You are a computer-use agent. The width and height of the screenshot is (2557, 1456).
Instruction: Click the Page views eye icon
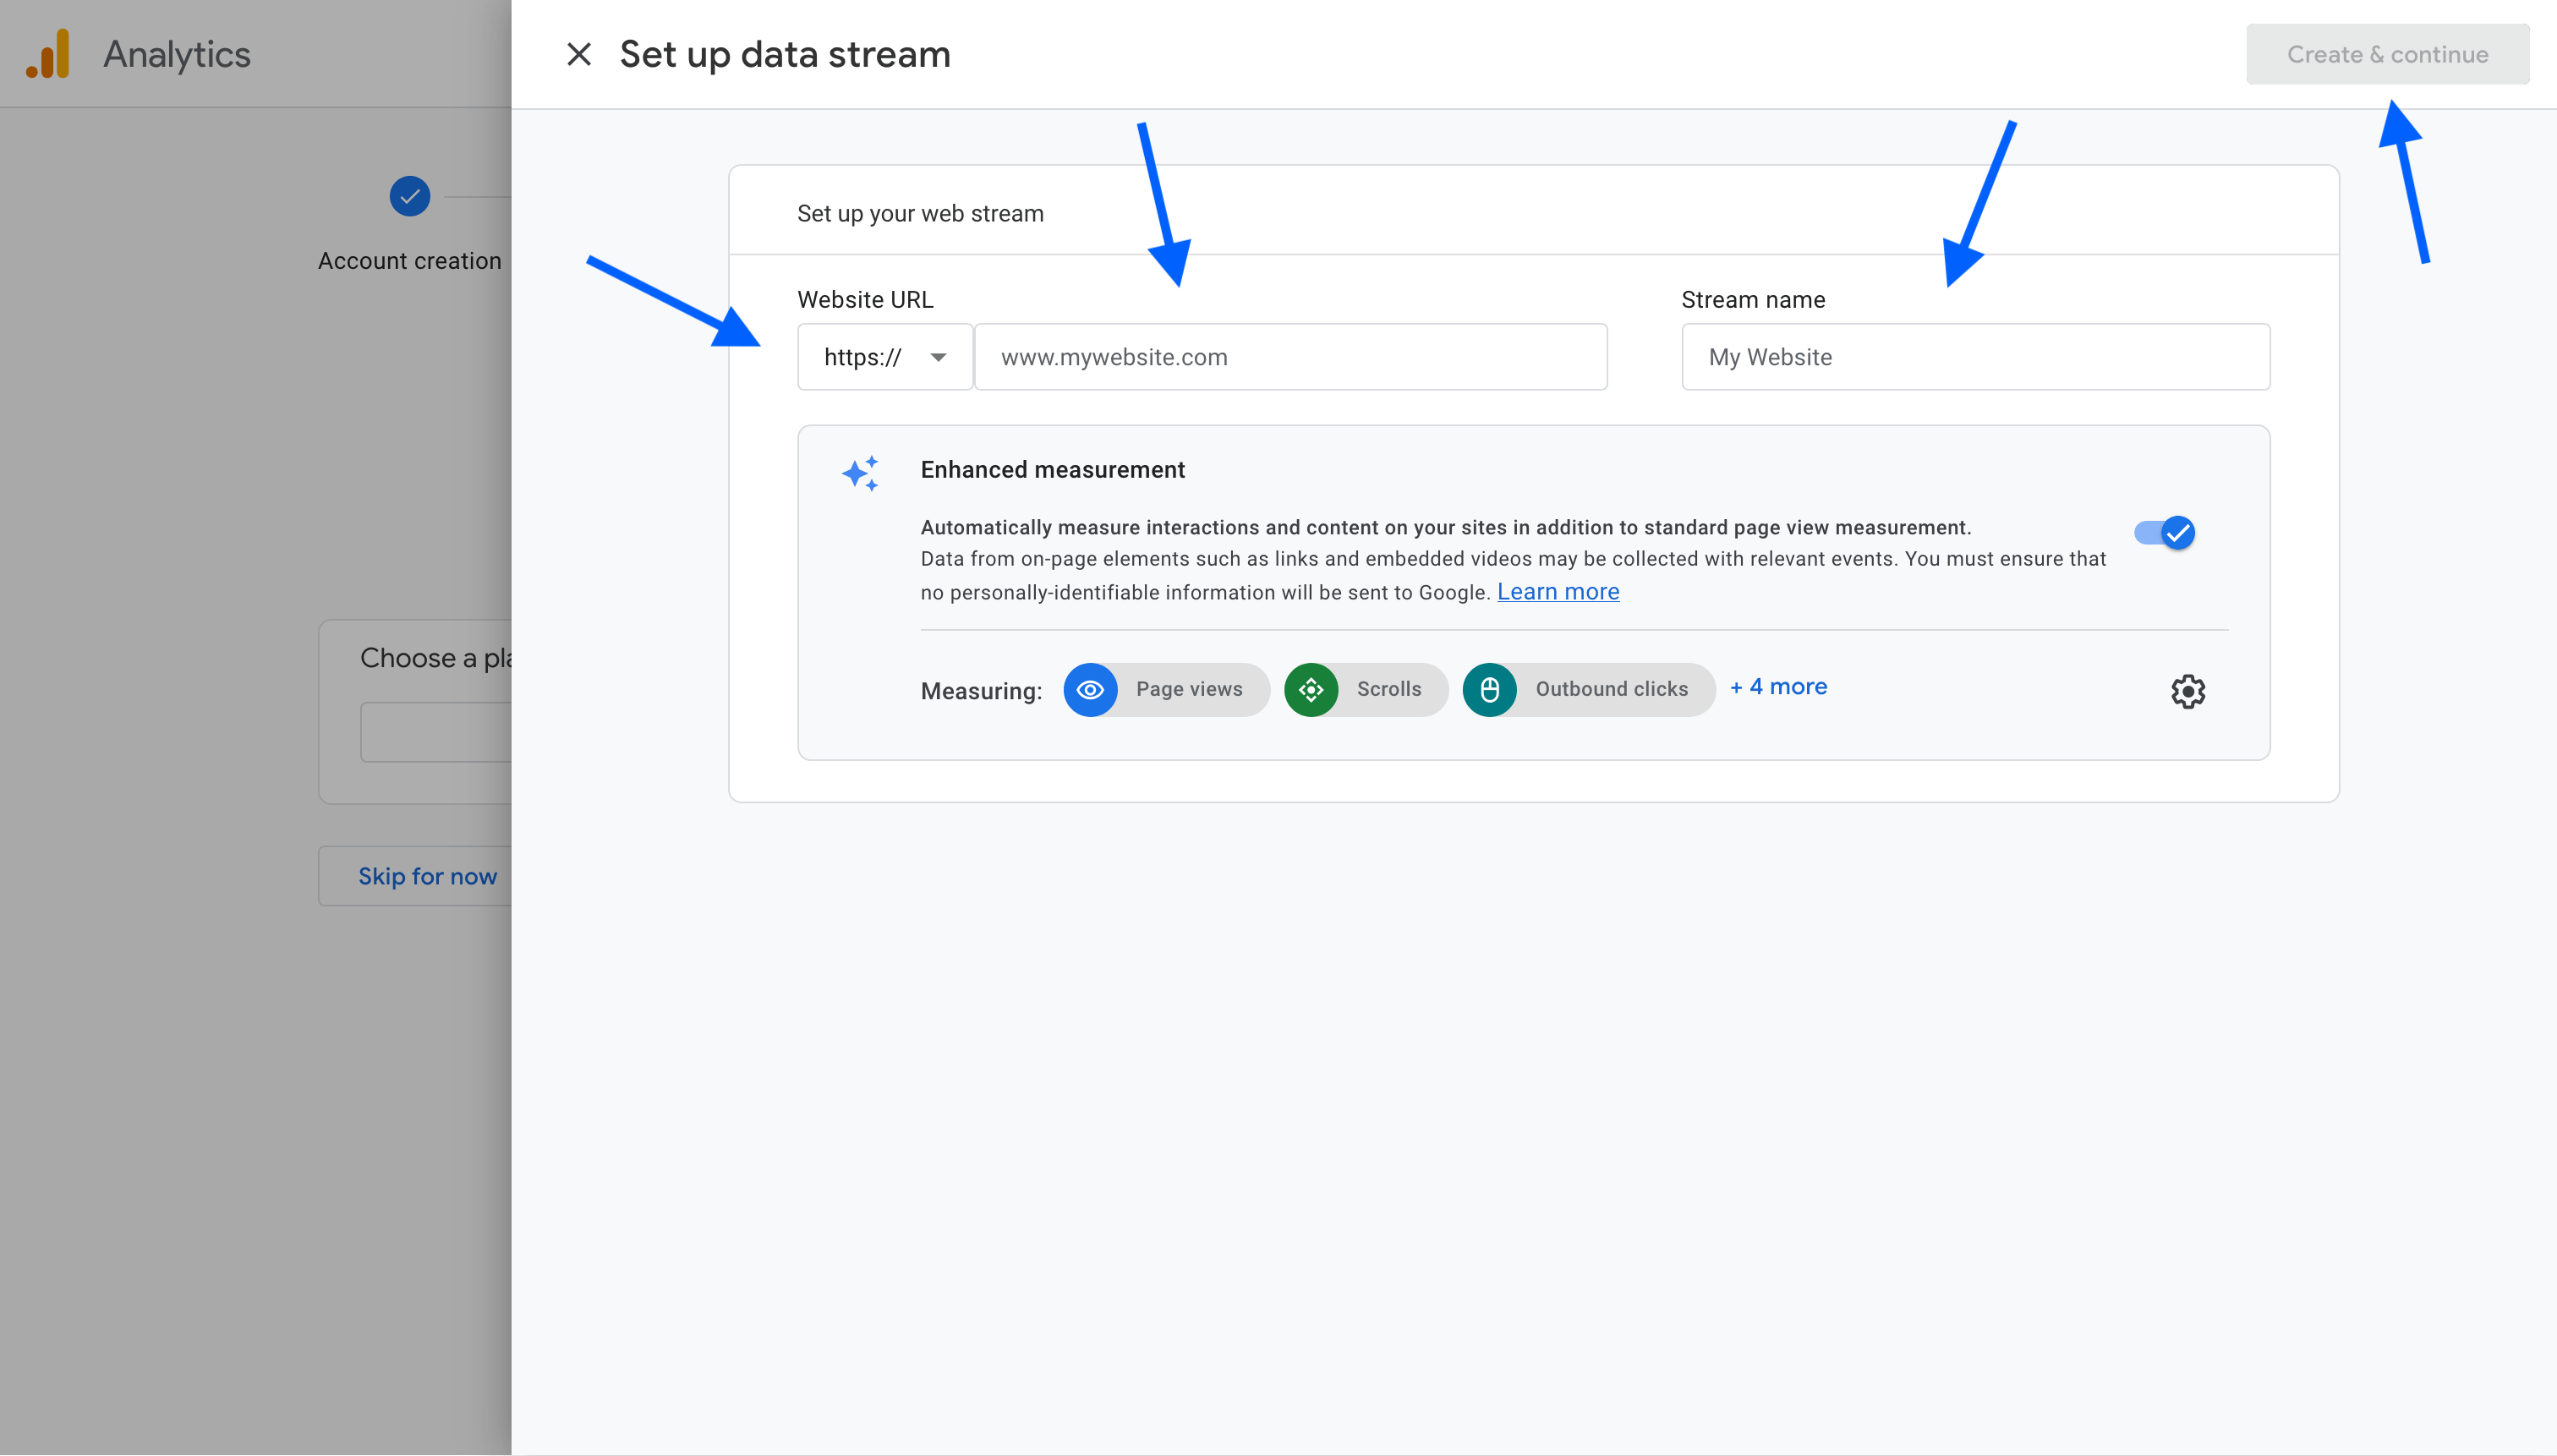click(1090, 689)
